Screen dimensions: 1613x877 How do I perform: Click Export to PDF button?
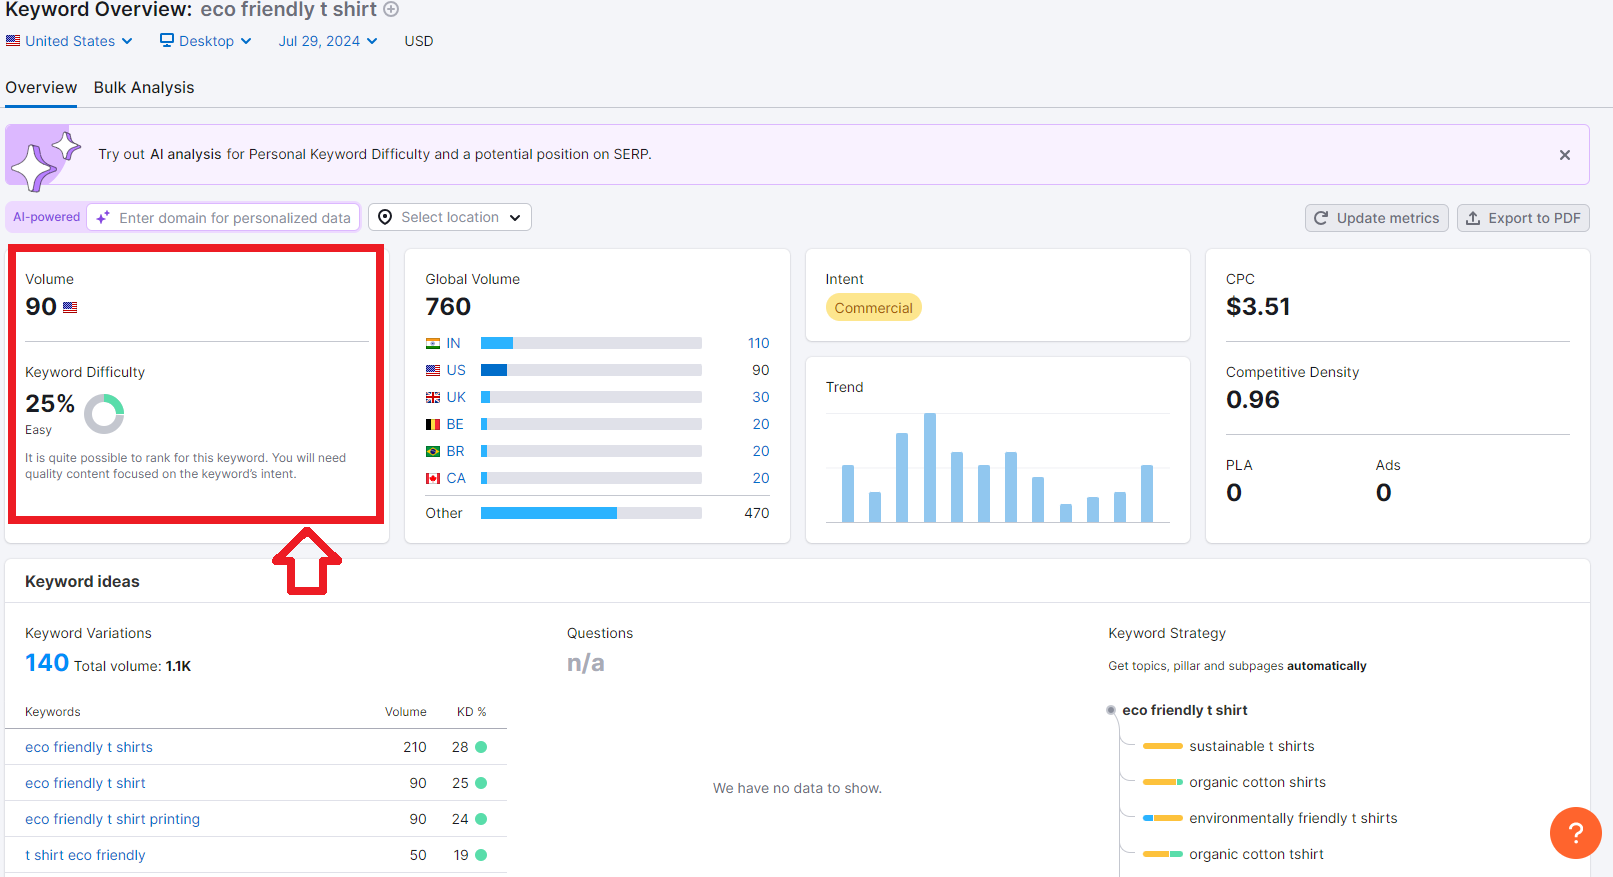coord(1523,218)
